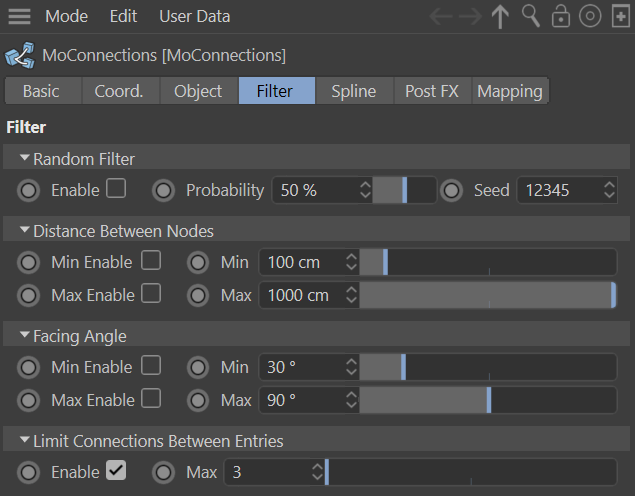Viewport: 635px width, 496px height.
Task: Open the hamburger menu icon
Action: coord(19,16)
